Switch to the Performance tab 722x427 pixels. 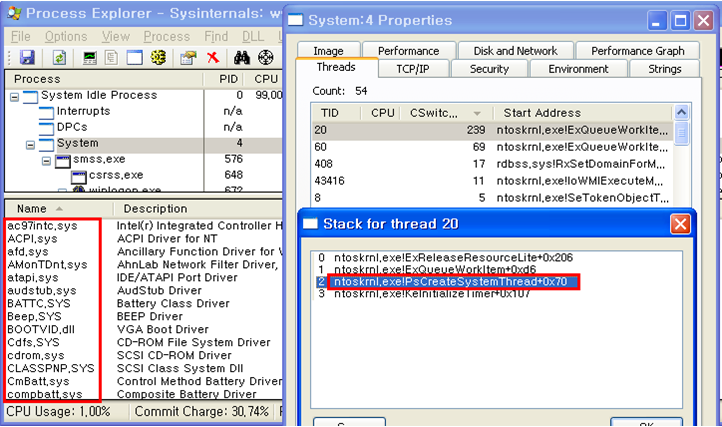pos(408,51)
